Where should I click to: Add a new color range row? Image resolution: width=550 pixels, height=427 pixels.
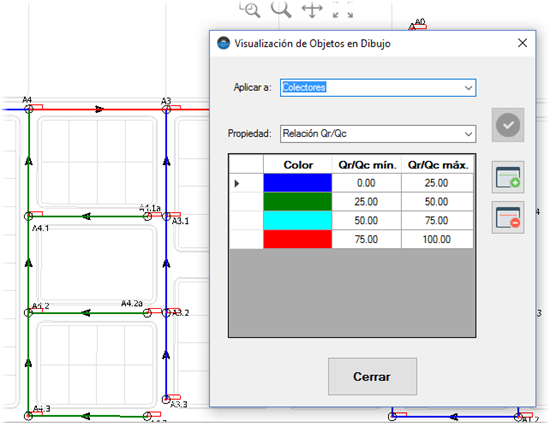pyautogui.click(x=508, y=177)
